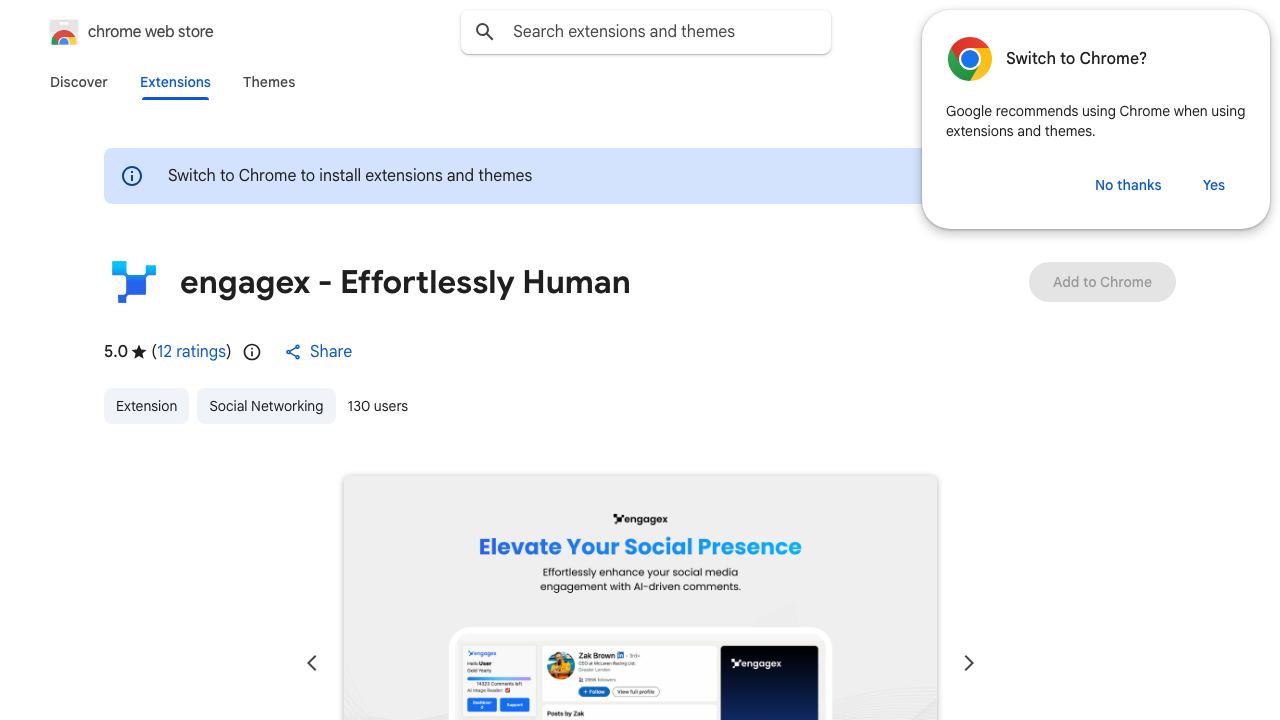
Task: Open the Social Networking category chip
Action: (266, 406)
